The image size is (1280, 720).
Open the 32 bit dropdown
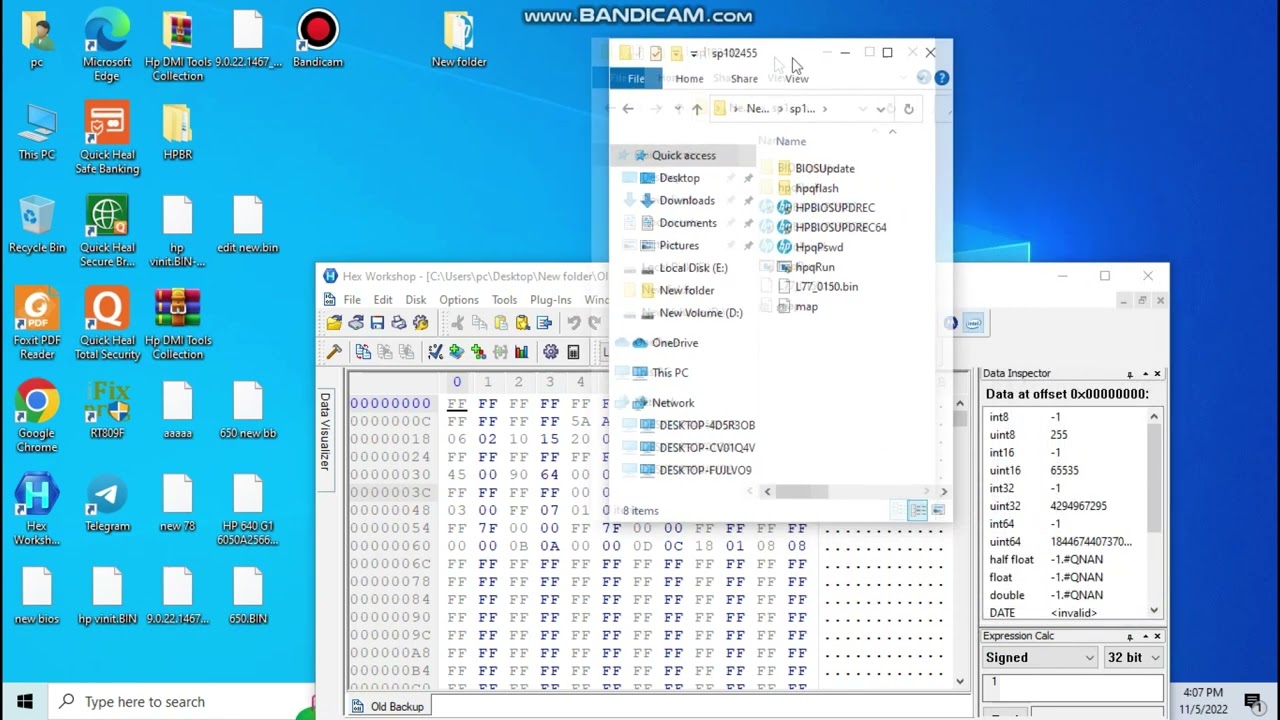click(1134, 657)
